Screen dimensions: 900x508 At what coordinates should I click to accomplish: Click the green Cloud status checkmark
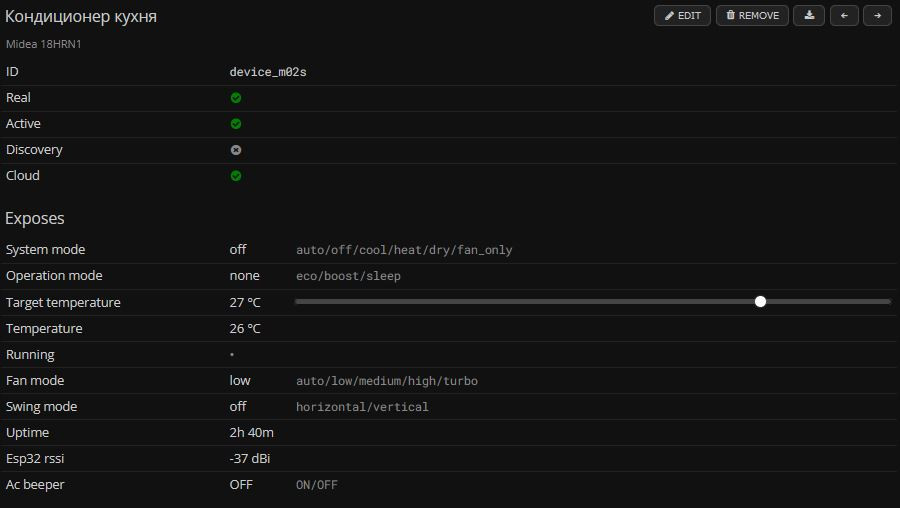pos(236,176)
